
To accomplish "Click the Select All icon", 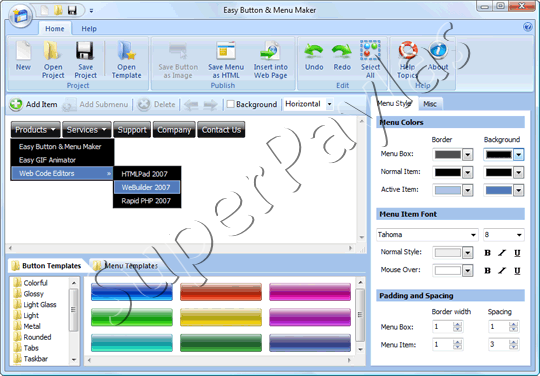I will [x=370, y=50].
